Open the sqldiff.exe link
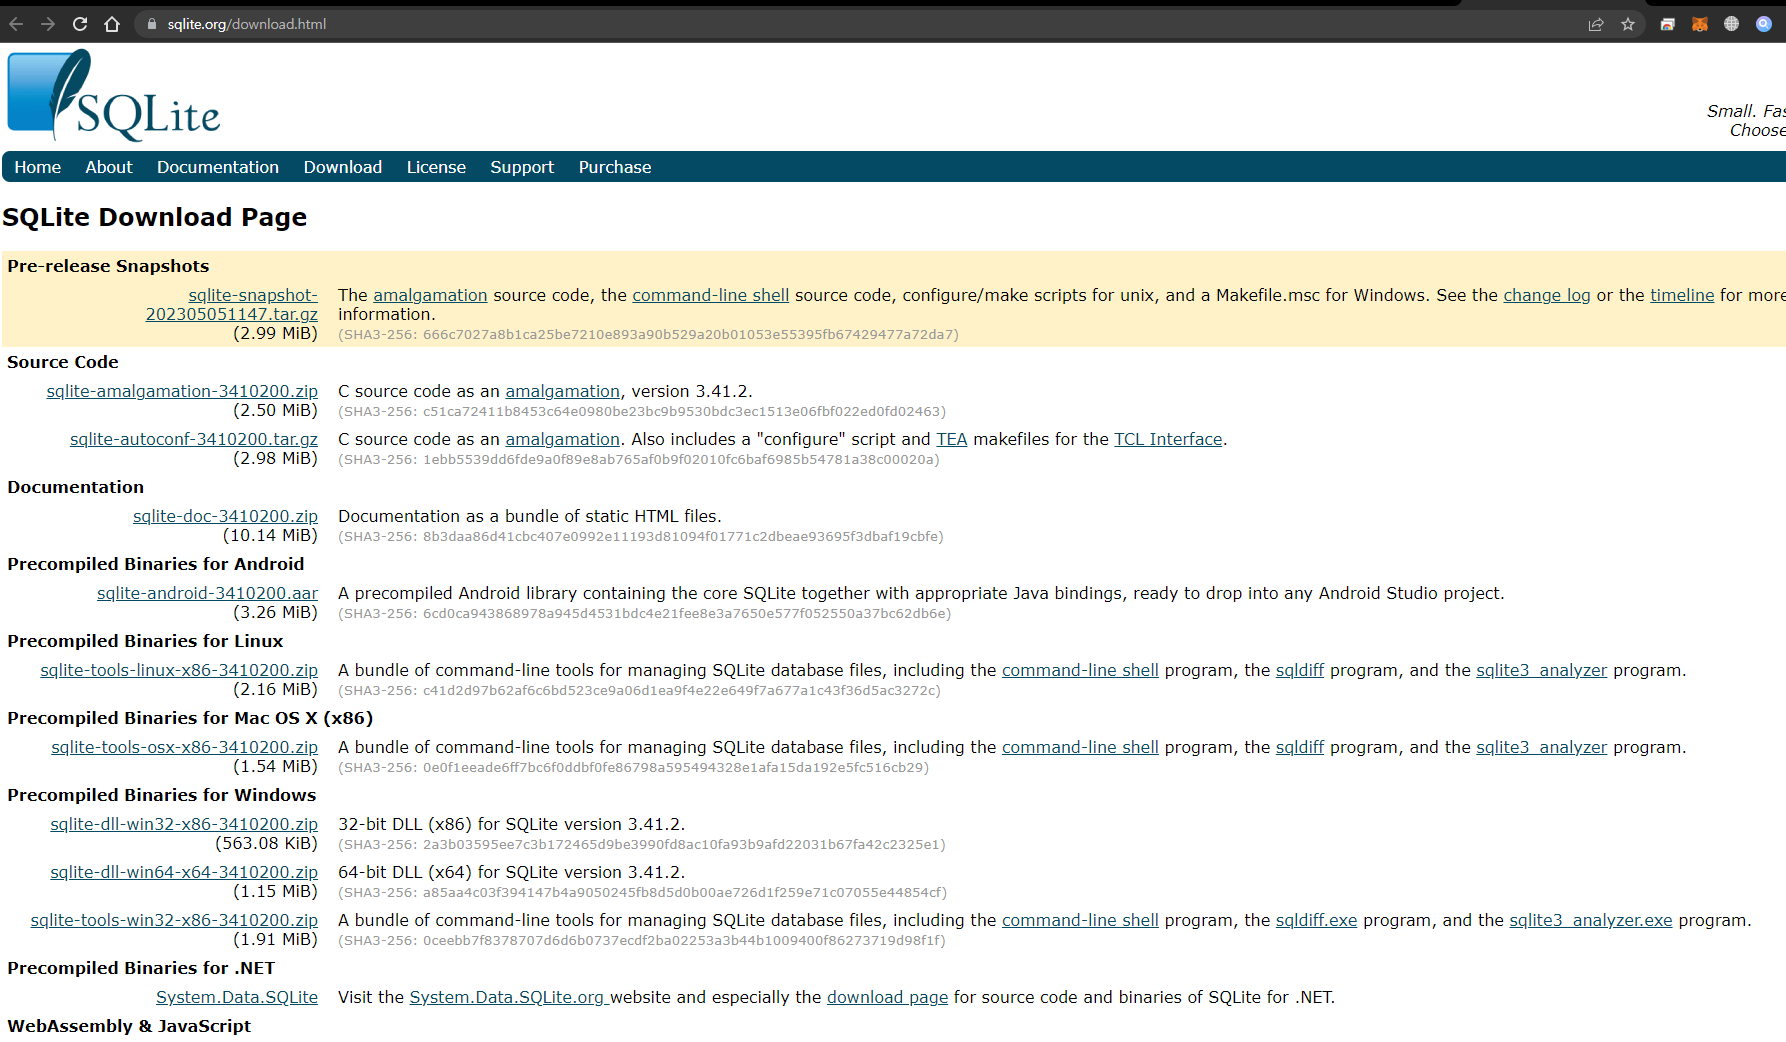The width and height of the screenshot is (1786, 1042). [1316, 920]
